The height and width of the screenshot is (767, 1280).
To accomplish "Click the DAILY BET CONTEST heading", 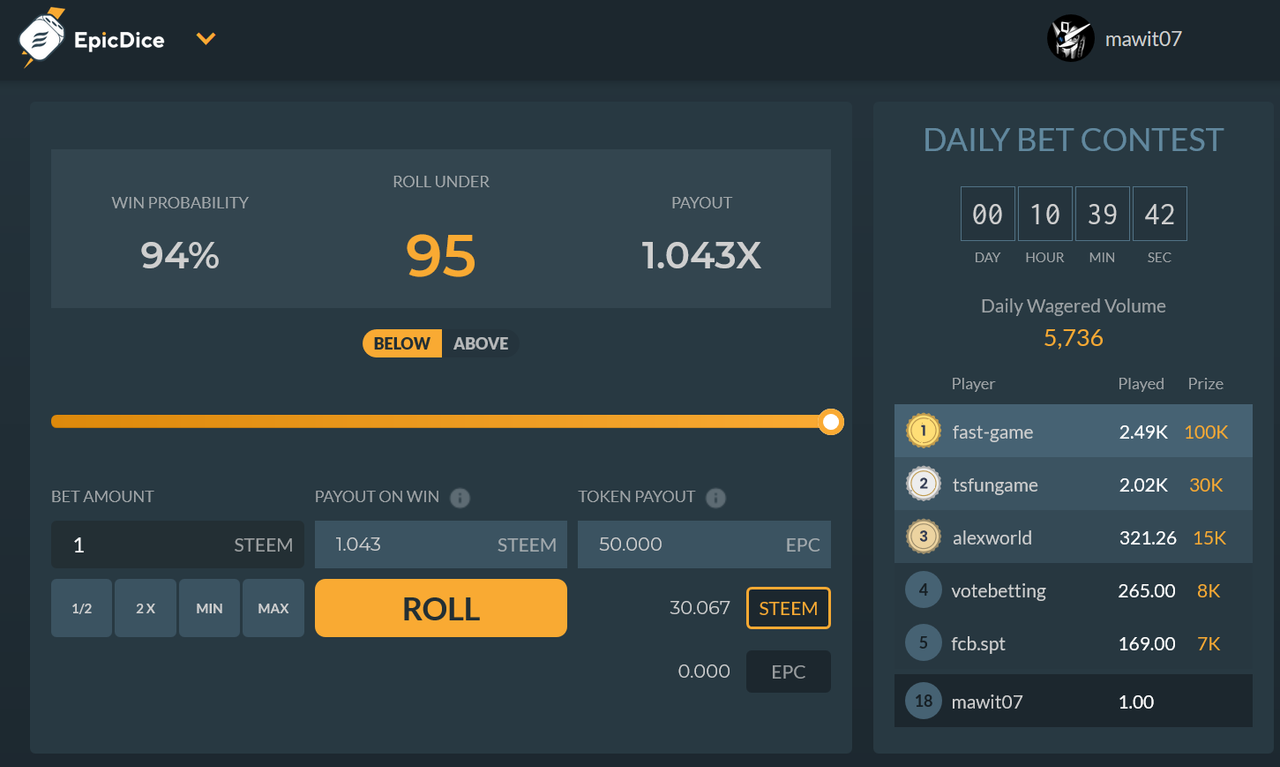I will coord(1073,140).
